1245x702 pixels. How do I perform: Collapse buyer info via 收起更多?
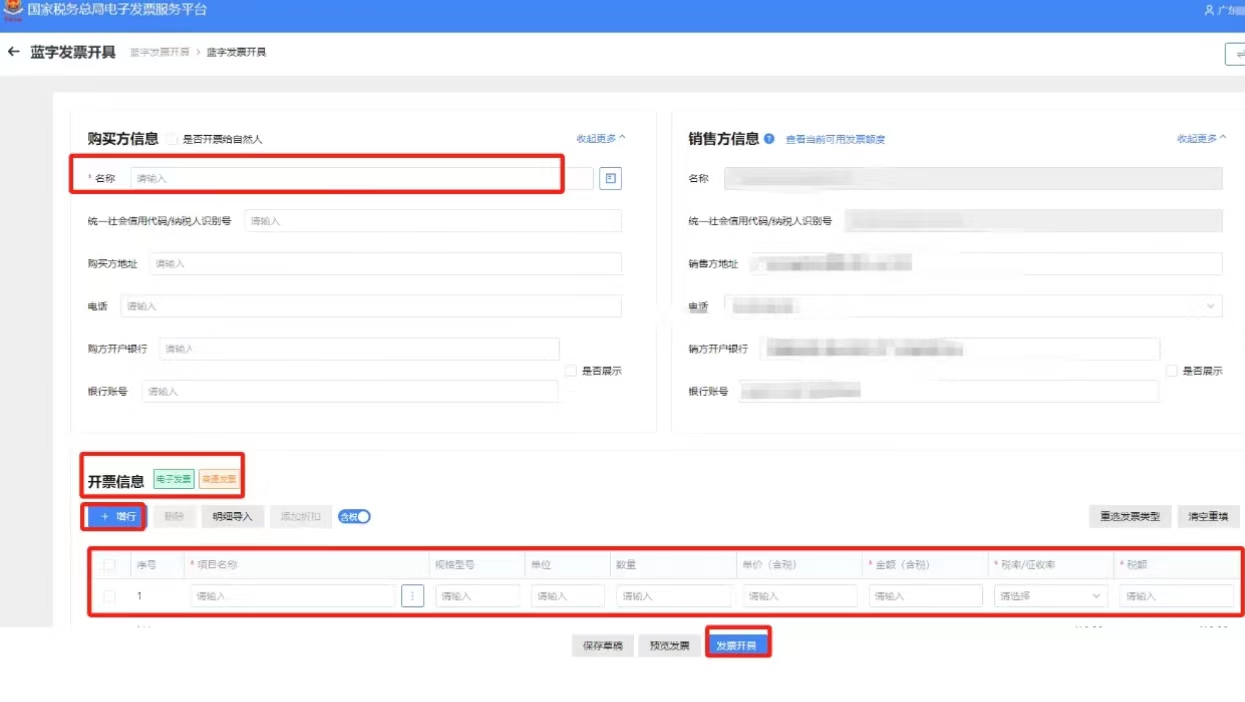pyautogui.click(x=595, y=138)
